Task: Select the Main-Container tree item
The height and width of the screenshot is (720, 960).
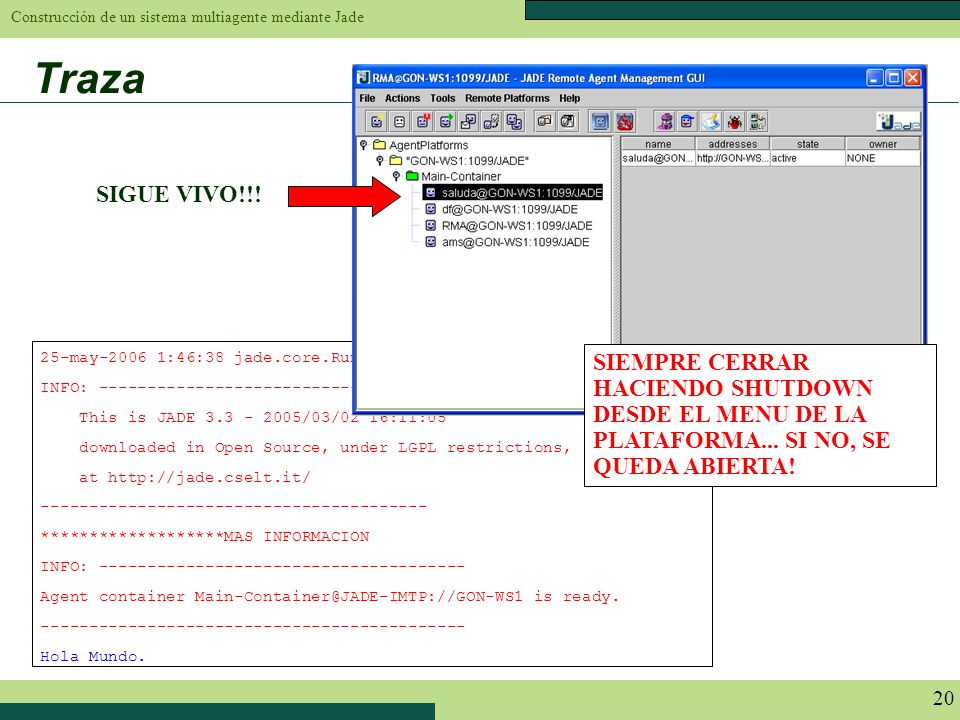Action: pyautogui.click(x=454, y=177)
